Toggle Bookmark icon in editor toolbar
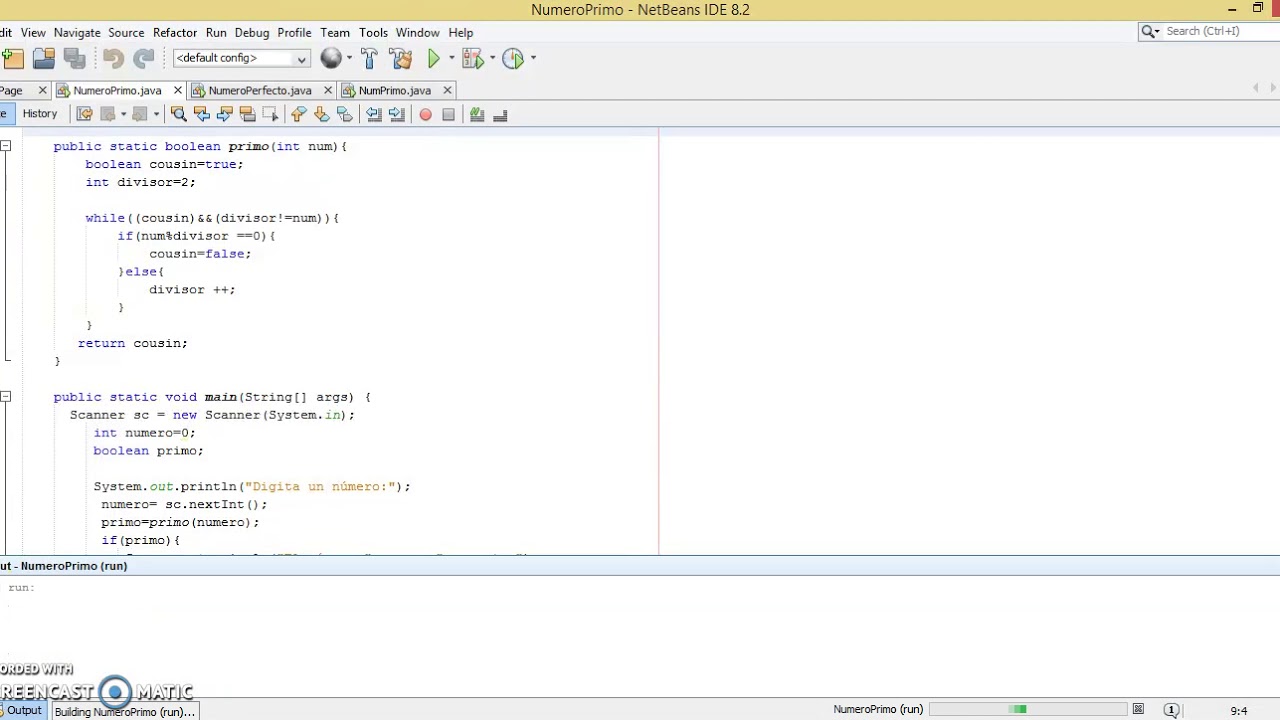Image resolution: width=1280 pixels, height=720 pixels. click(345, 115)
